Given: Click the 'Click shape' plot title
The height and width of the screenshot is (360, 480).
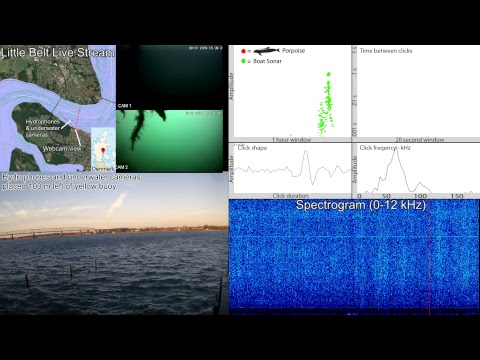Looking at the screenshot, I should point(252,148).
